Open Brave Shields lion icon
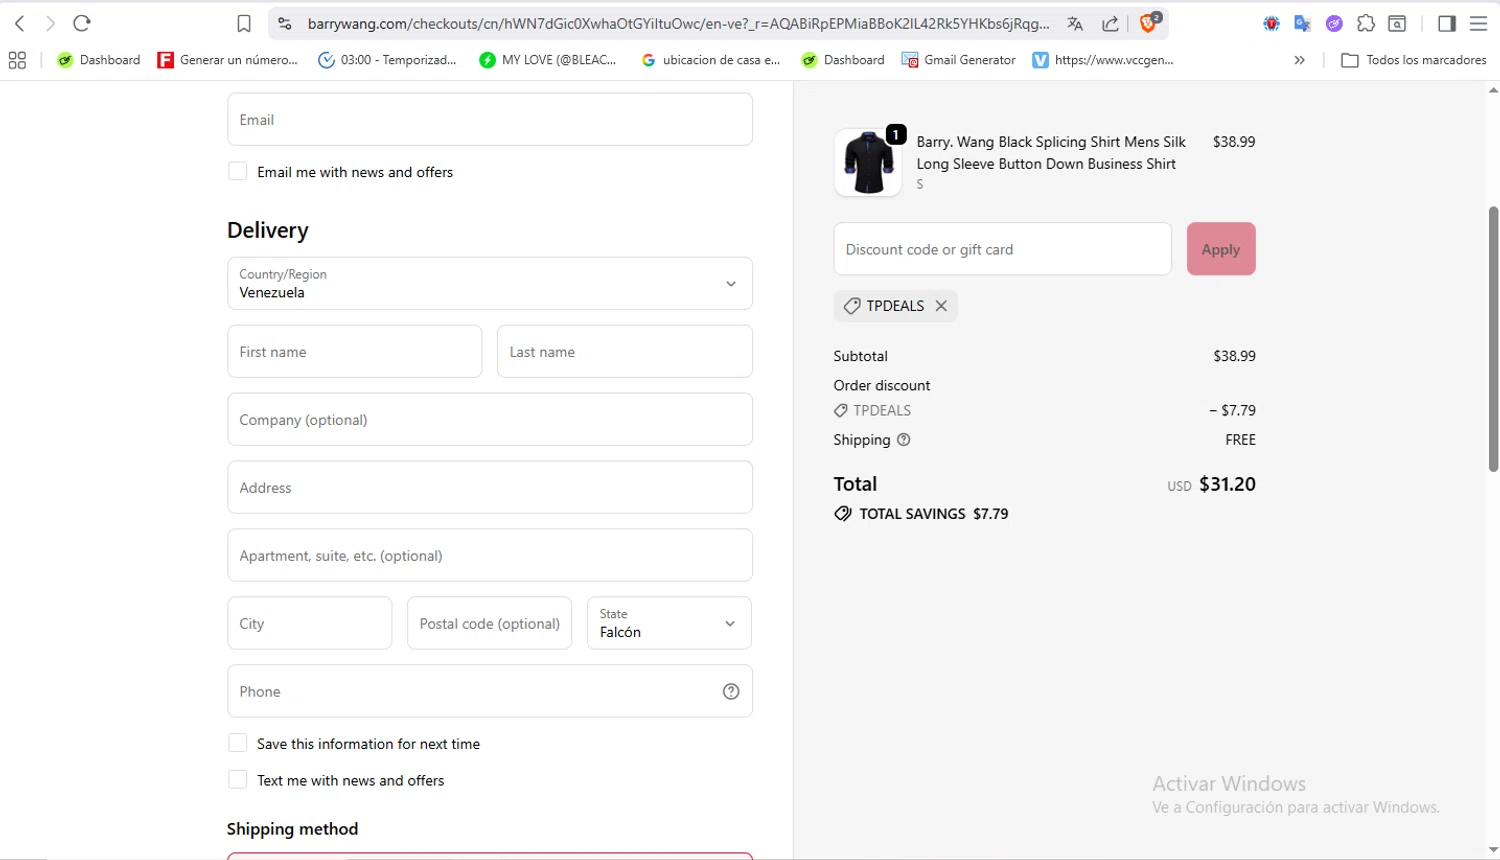 tap(1149, 23)
